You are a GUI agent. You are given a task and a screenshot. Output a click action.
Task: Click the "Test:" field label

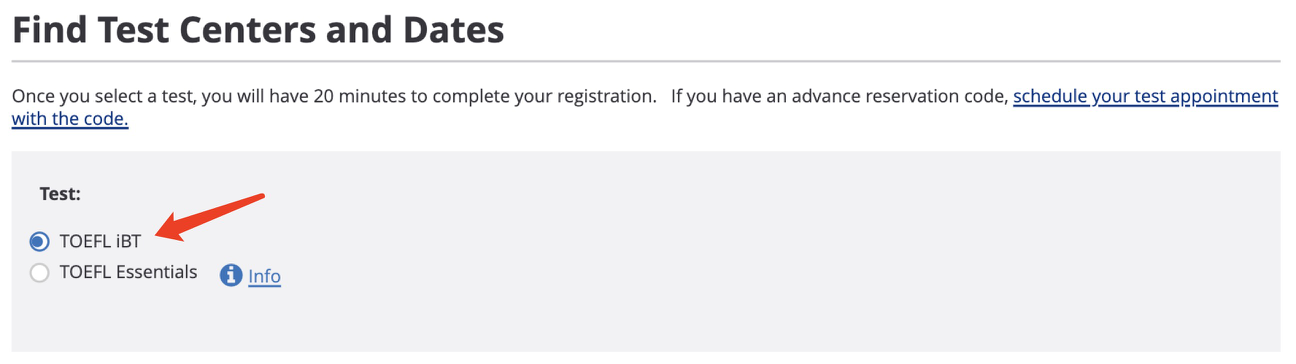coord(60,194)
